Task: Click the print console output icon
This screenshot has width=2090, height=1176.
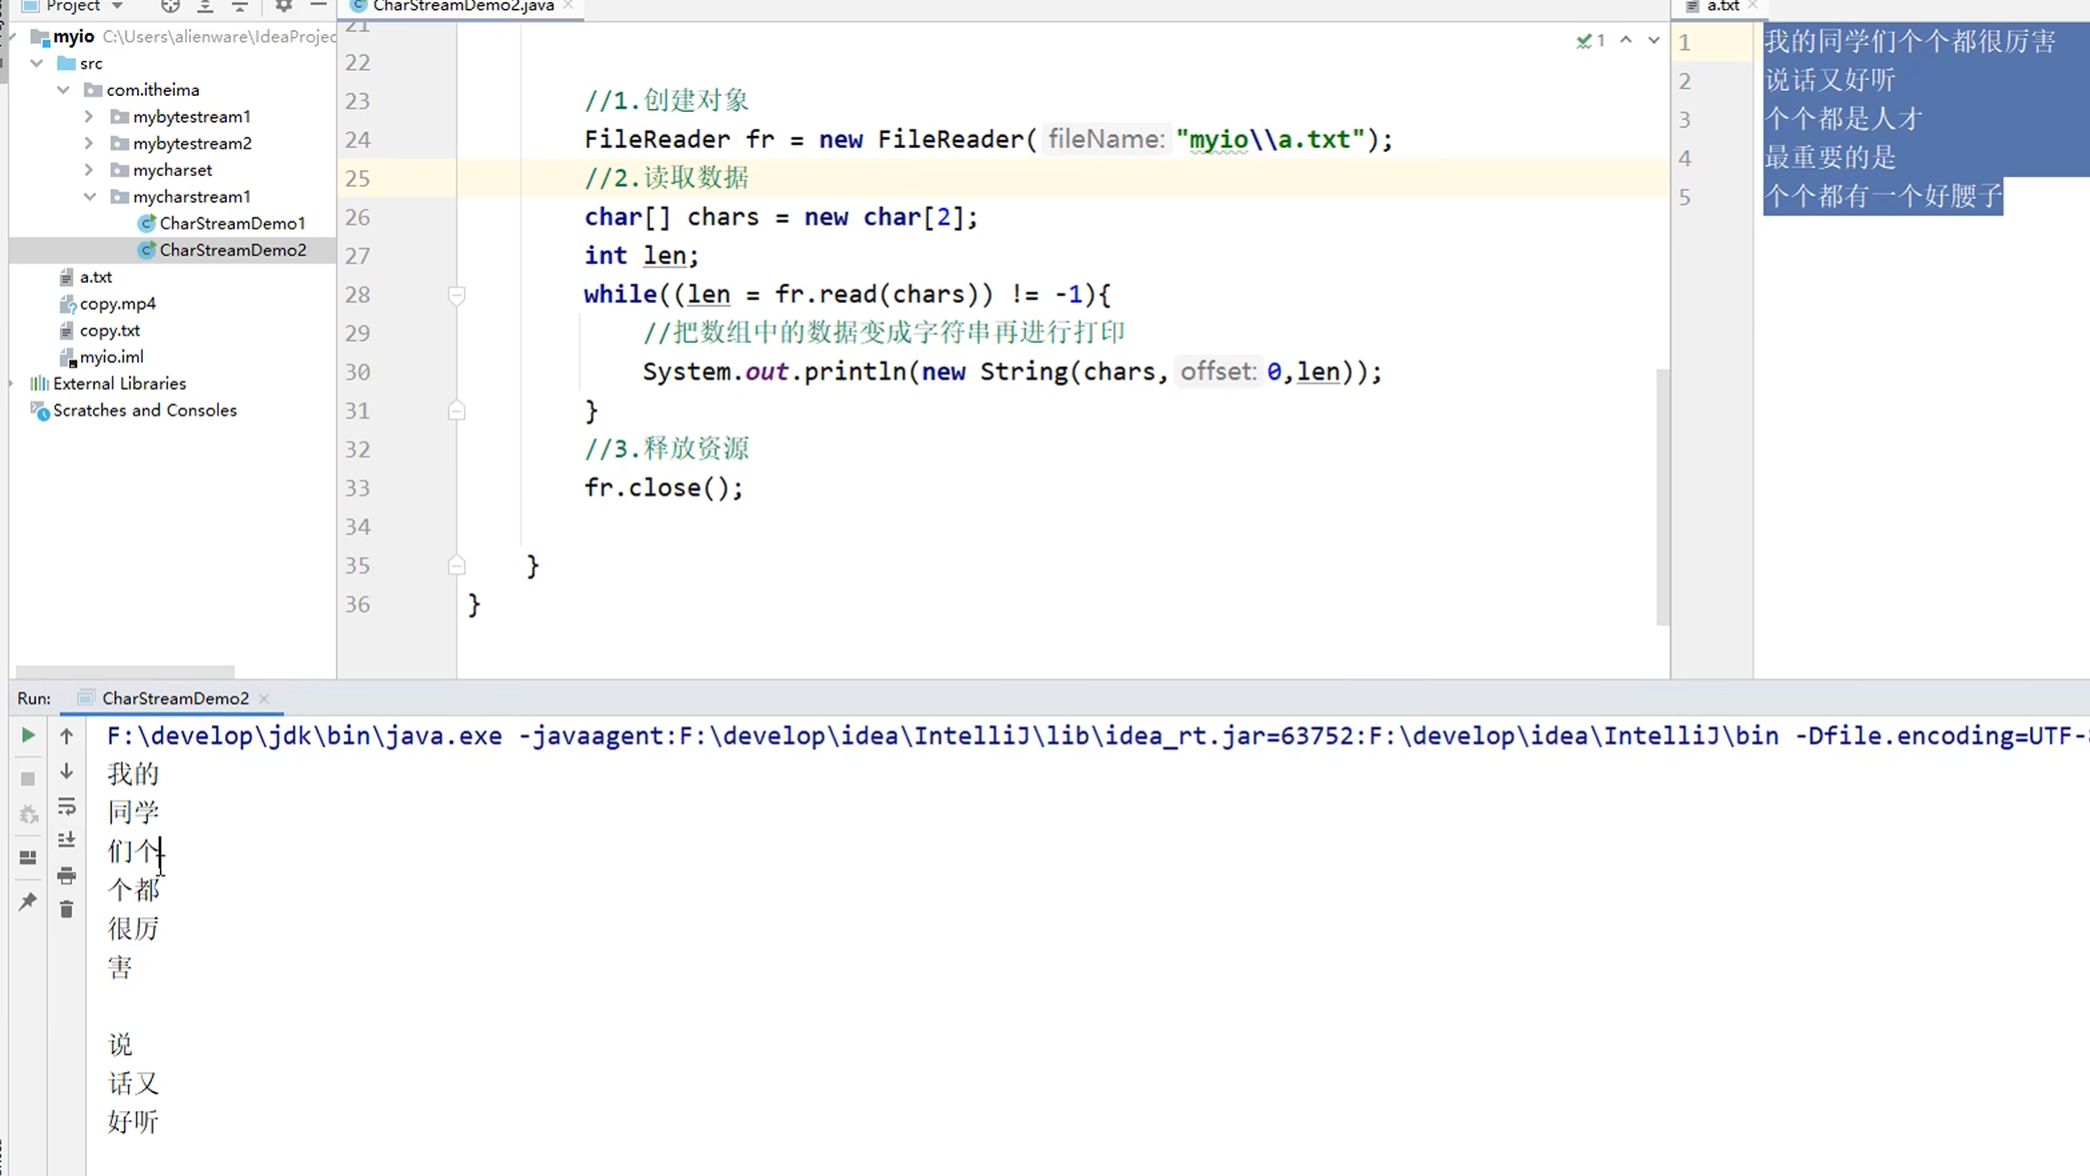Action: pos(66,876)
